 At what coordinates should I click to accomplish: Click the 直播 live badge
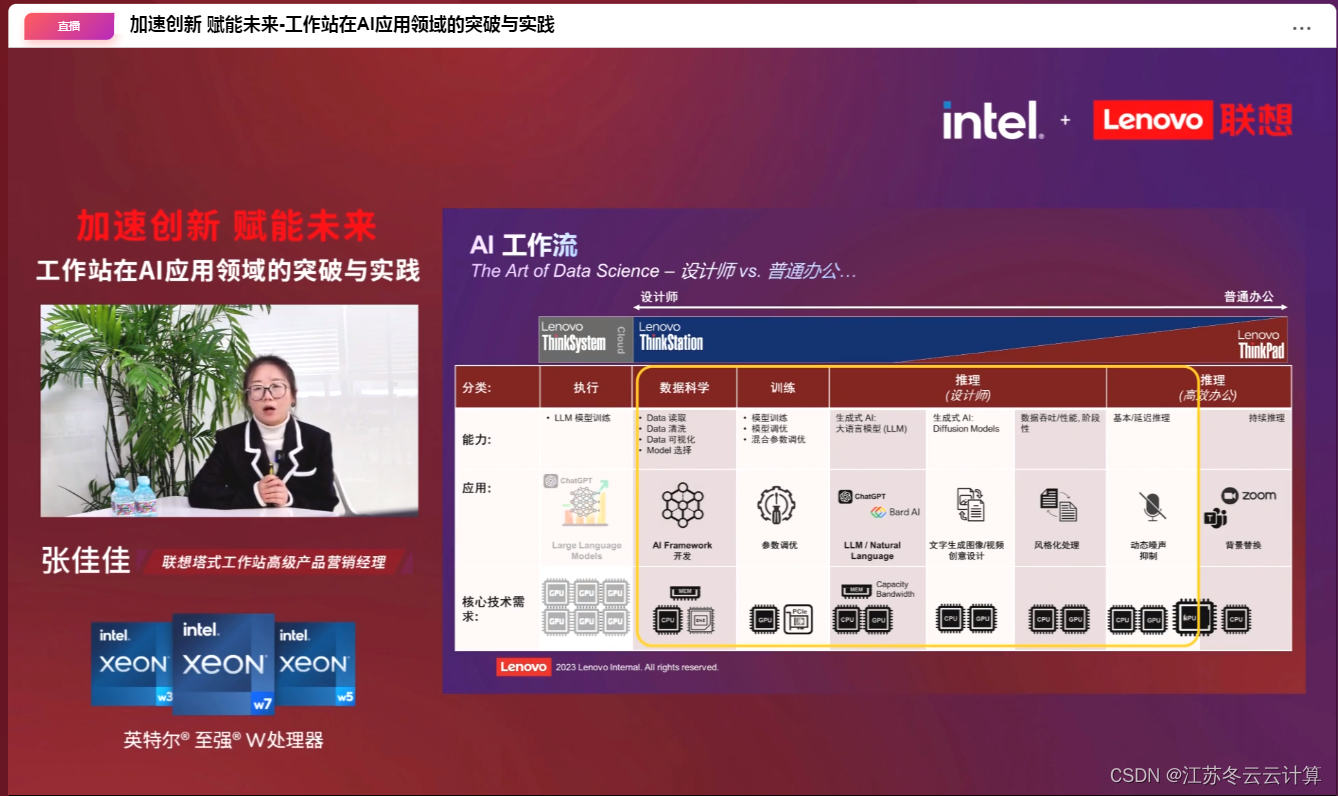[69, 26]
